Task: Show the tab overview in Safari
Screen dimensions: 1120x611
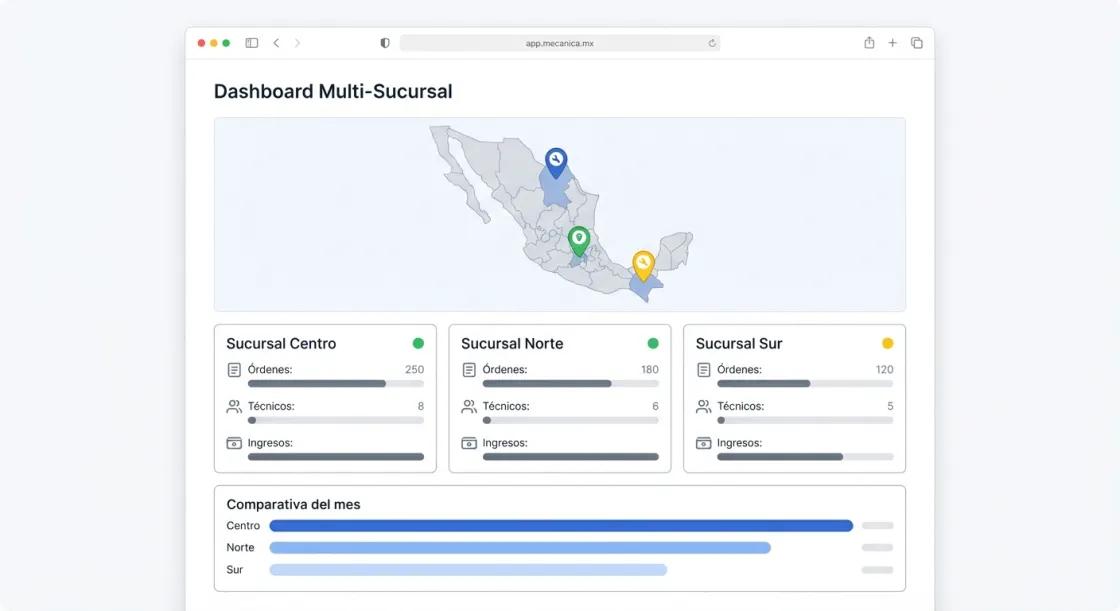Action: [916, 42]
